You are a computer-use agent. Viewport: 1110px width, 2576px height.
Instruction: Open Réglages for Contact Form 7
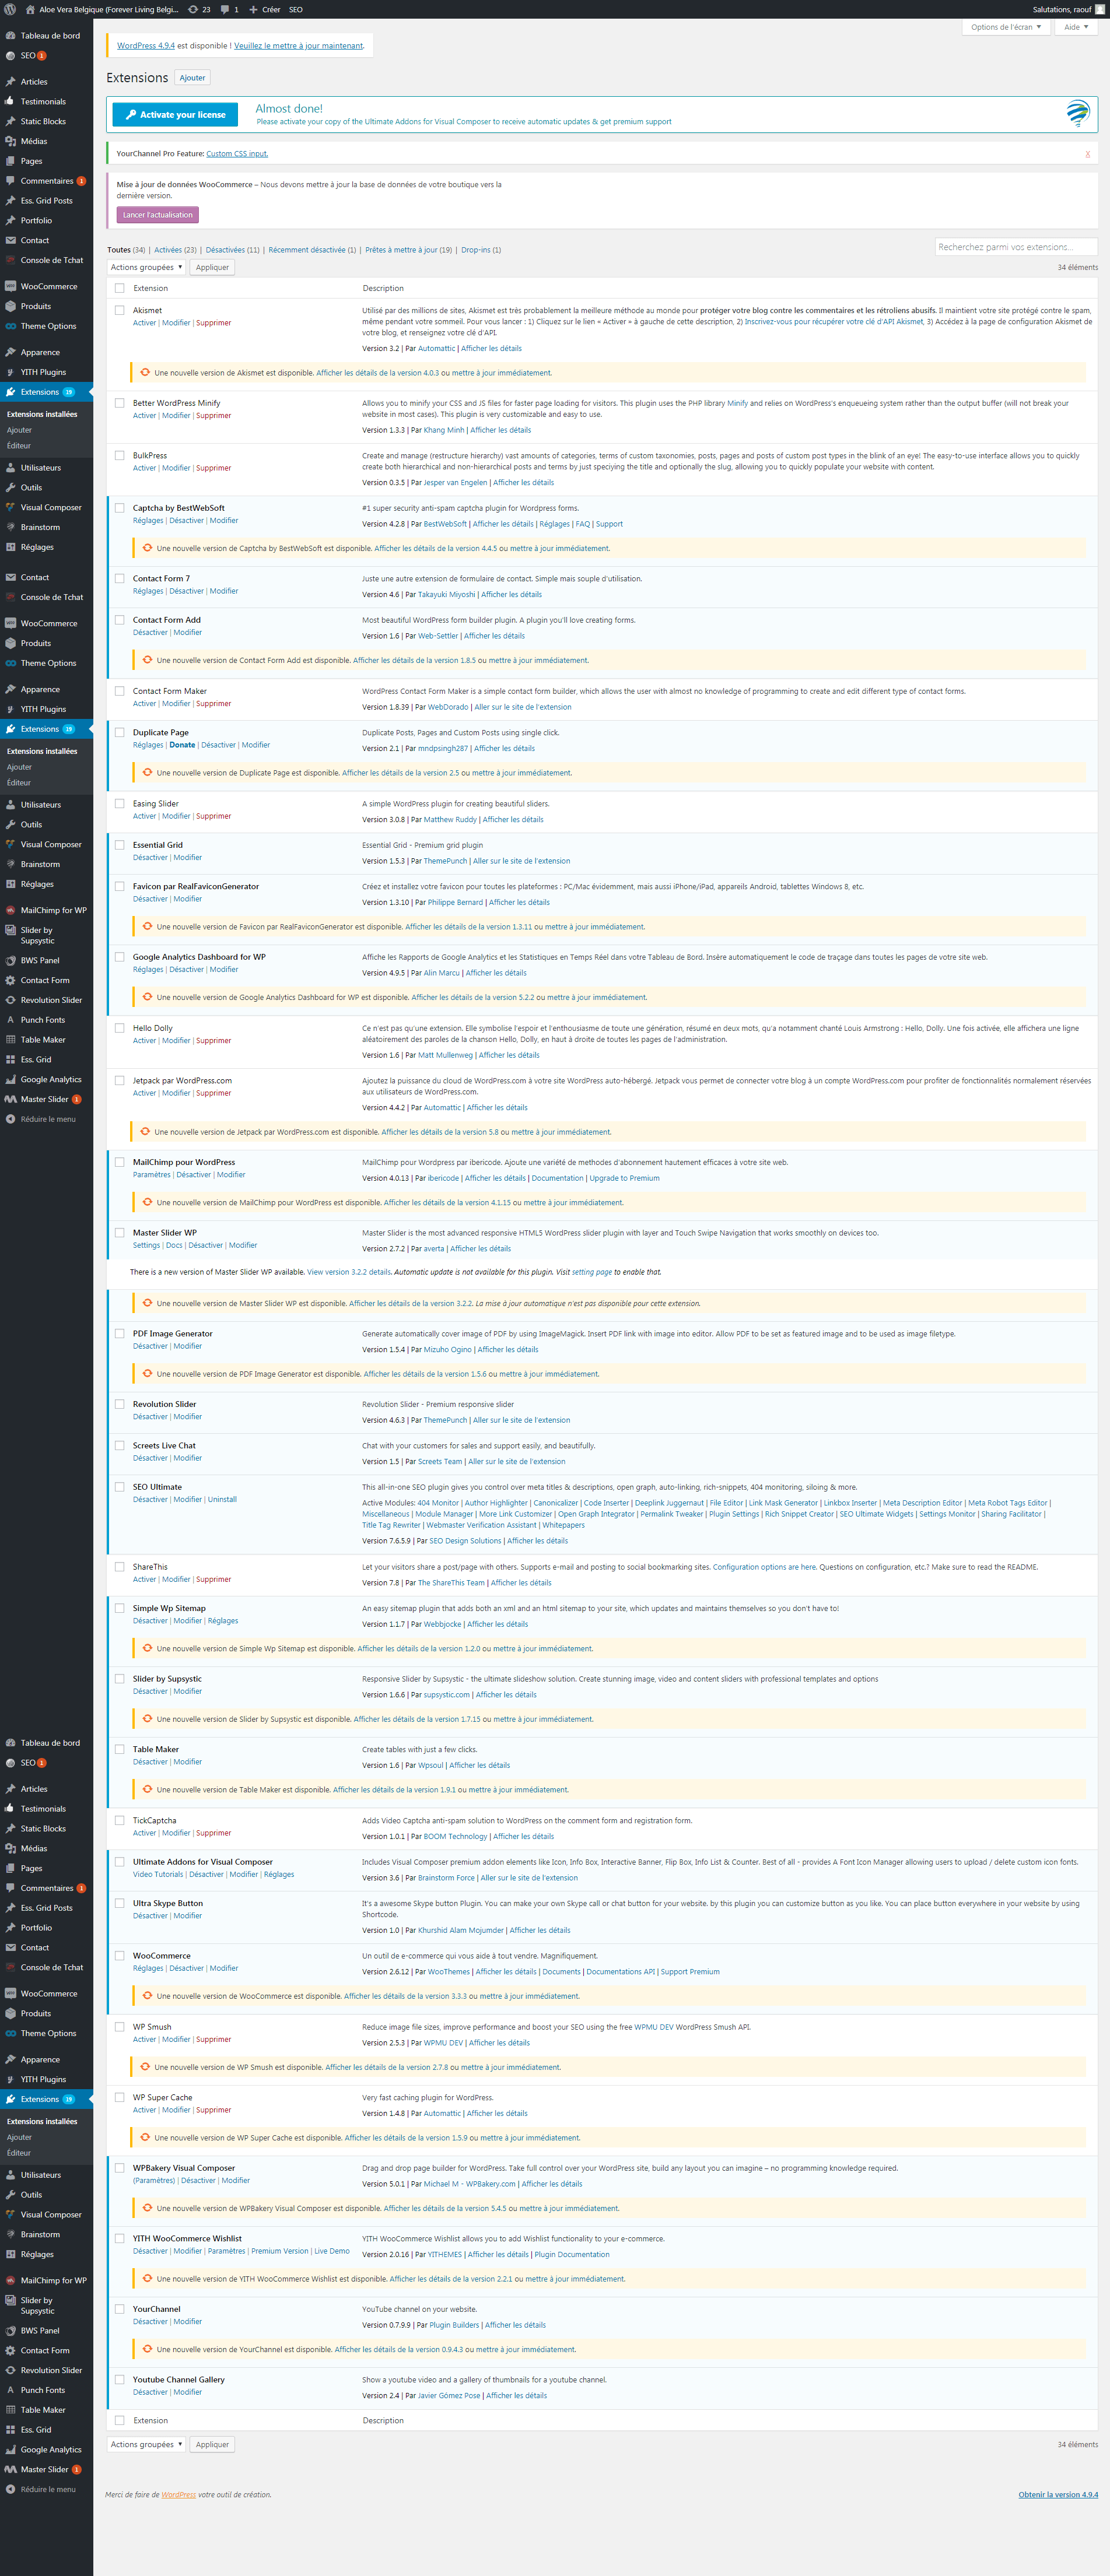pos(148,592)
